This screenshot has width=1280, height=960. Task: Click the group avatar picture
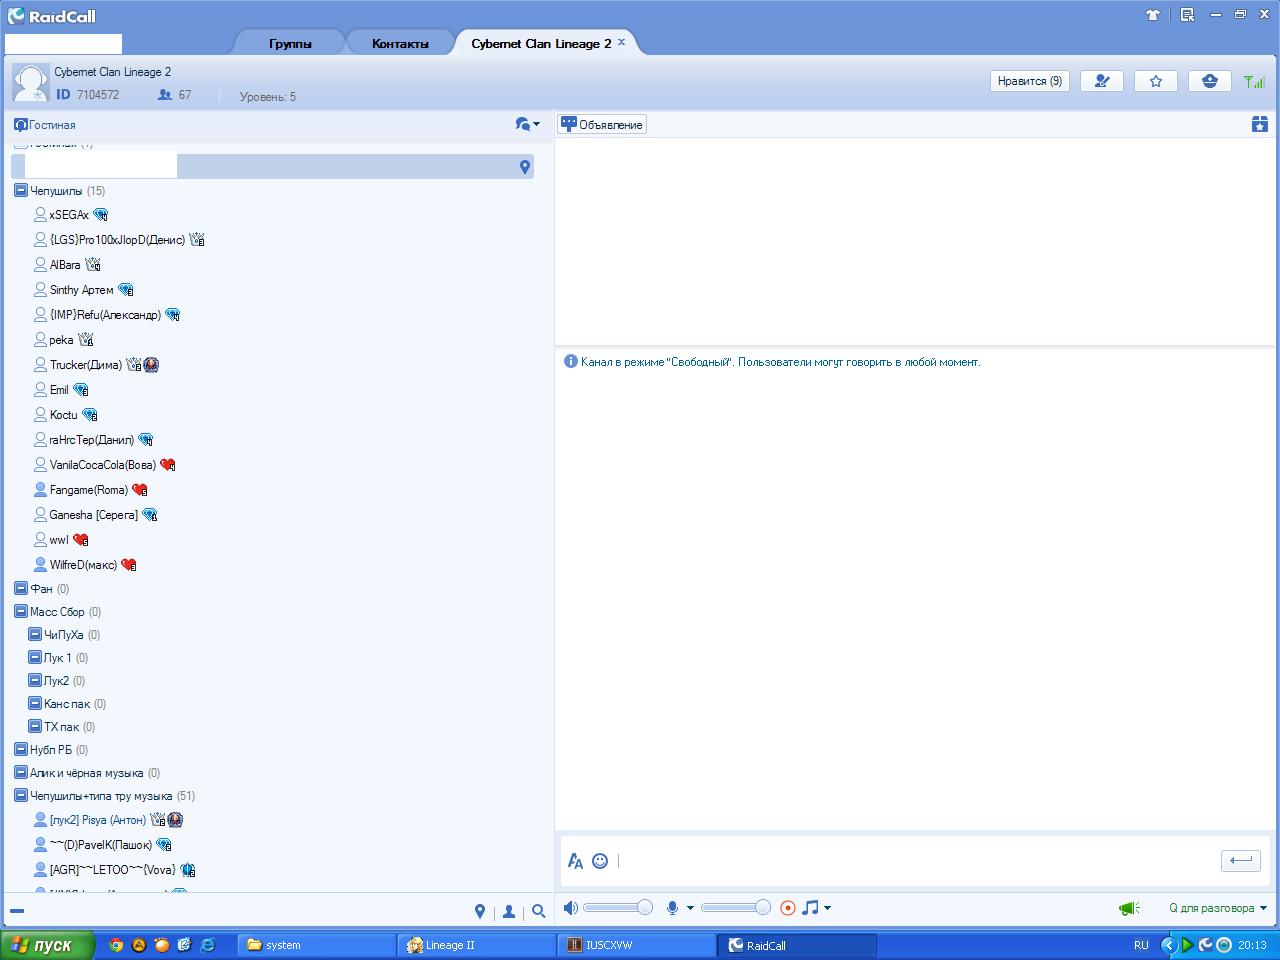31,82
